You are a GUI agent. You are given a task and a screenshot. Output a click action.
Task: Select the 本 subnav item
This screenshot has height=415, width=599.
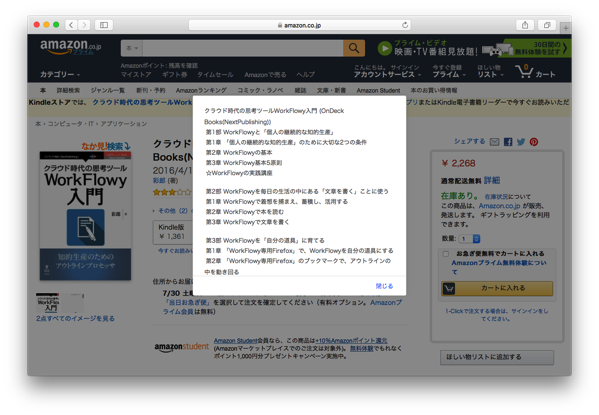click(x=43, y=90)
